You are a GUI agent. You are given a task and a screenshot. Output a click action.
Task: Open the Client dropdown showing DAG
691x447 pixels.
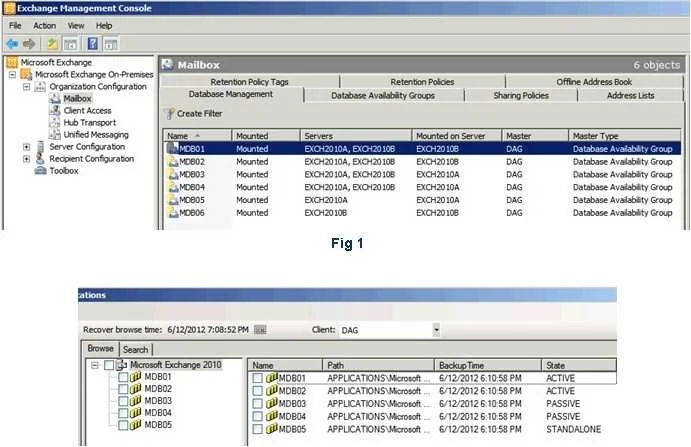(436, 330)
